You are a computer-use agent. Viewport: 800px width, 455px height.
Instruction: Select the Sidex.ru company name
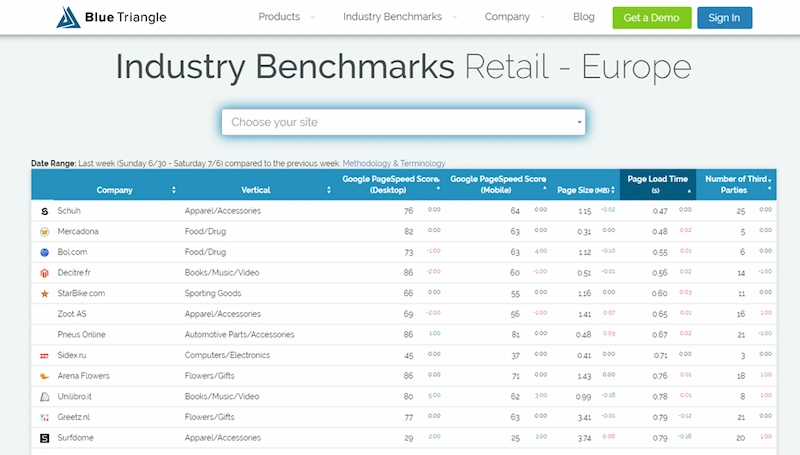pyautogui.click(x=72, y=355)
